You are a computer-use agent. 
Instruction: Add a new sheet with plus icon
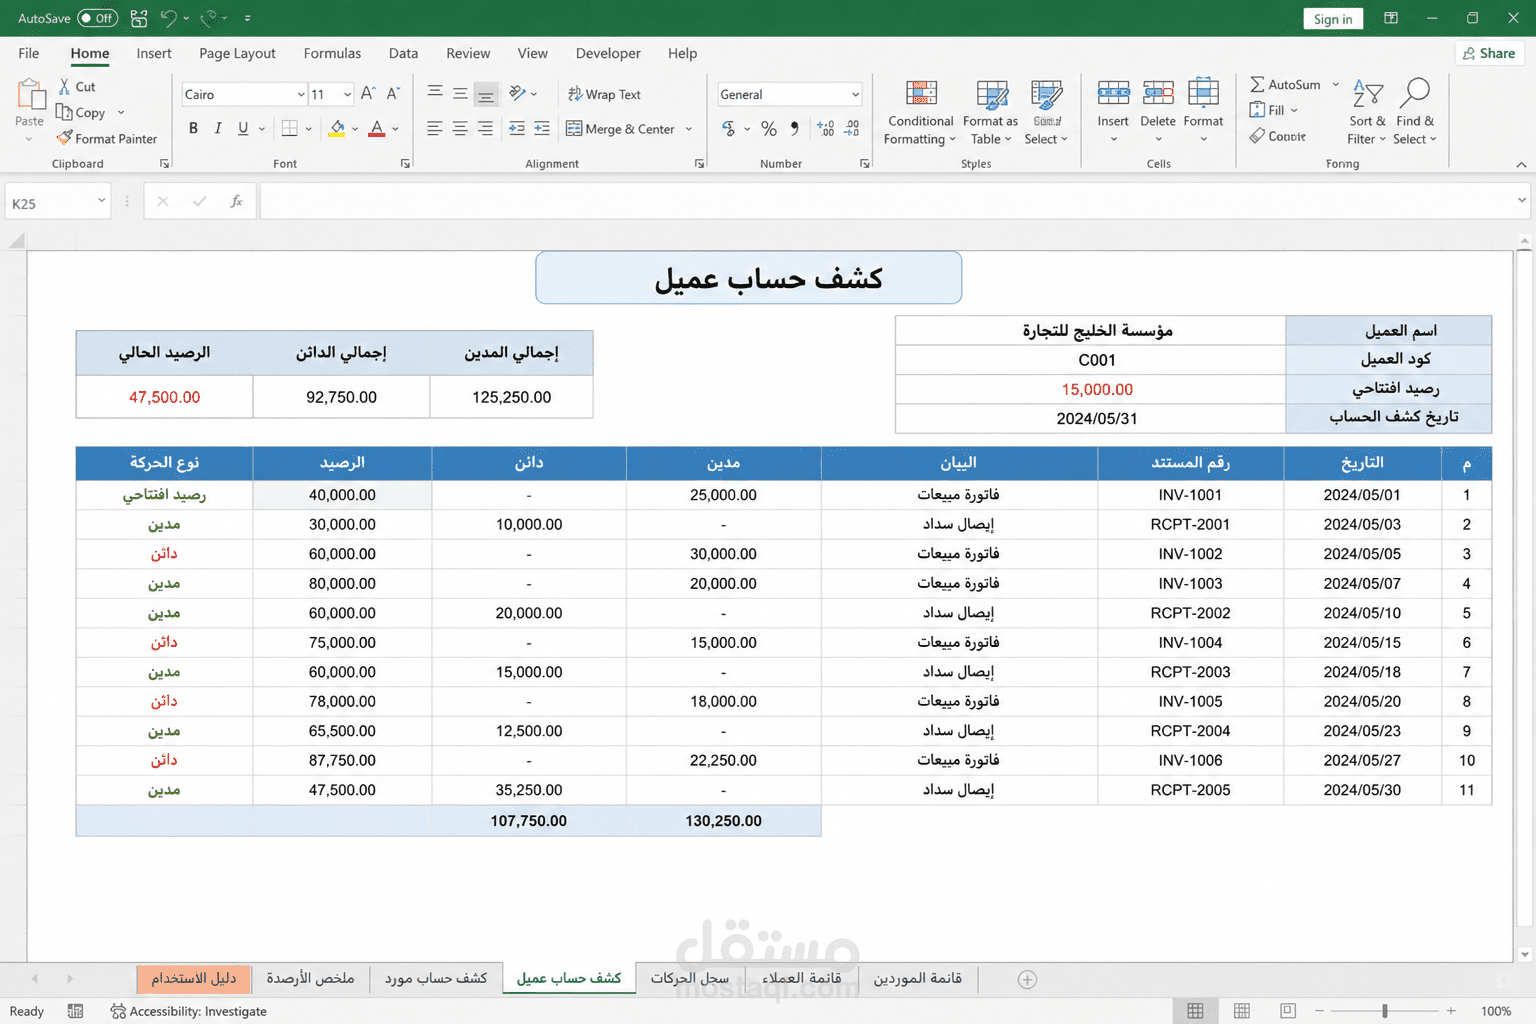pyautogui.click(x=1027, y=979)
